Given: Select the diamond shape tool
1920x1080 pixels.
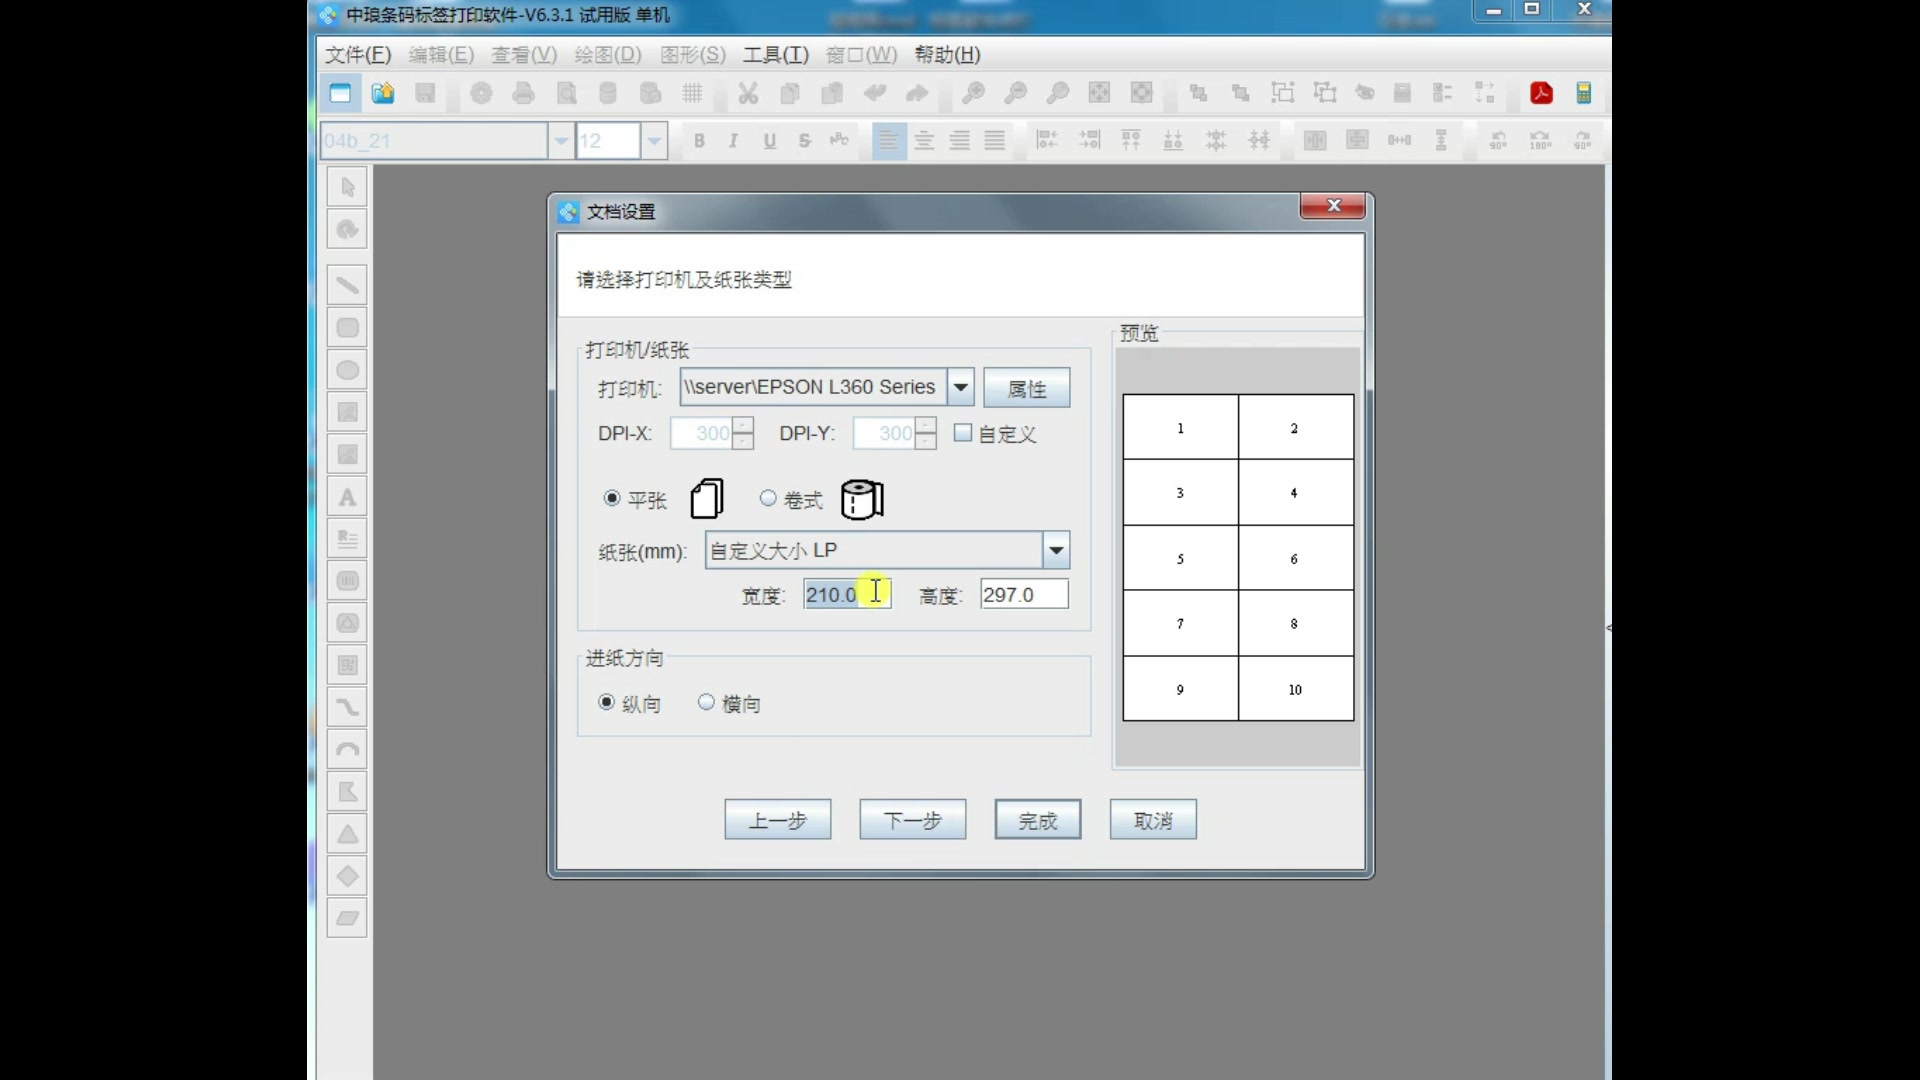Looking at the screenshot, I should (347, 876).
